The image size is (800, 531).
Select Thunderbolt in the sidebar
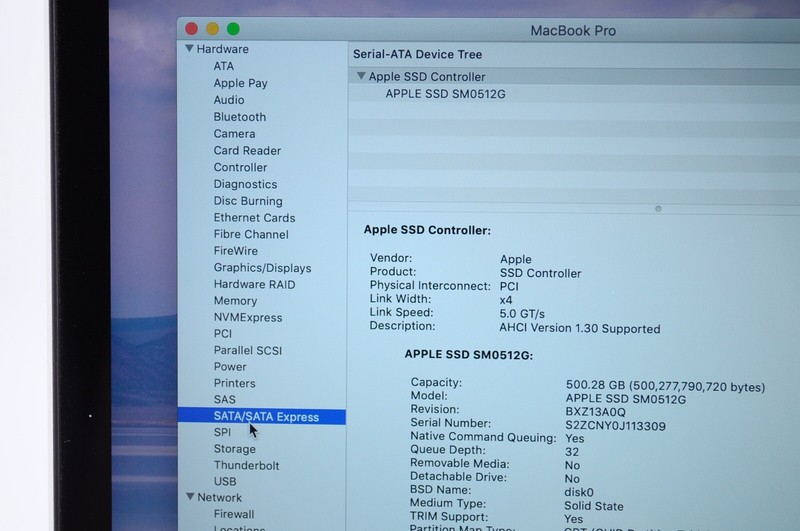(x=246, y=465)
